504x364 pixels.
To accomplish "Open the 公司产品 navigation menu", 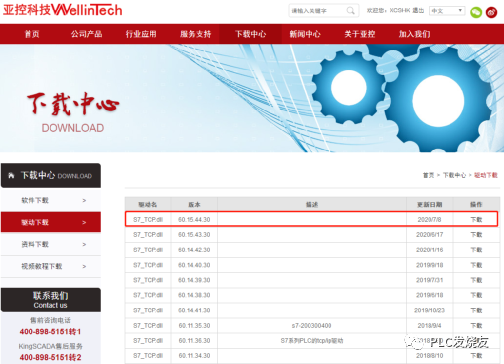I will [x=86, y=34].
